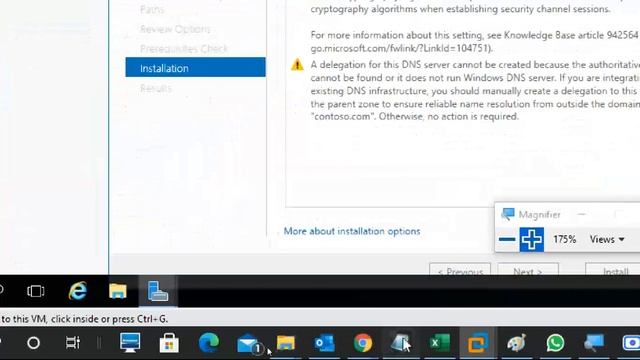640x360 pixels.
Task: Open host Task View icon
Action: point(73,343)
